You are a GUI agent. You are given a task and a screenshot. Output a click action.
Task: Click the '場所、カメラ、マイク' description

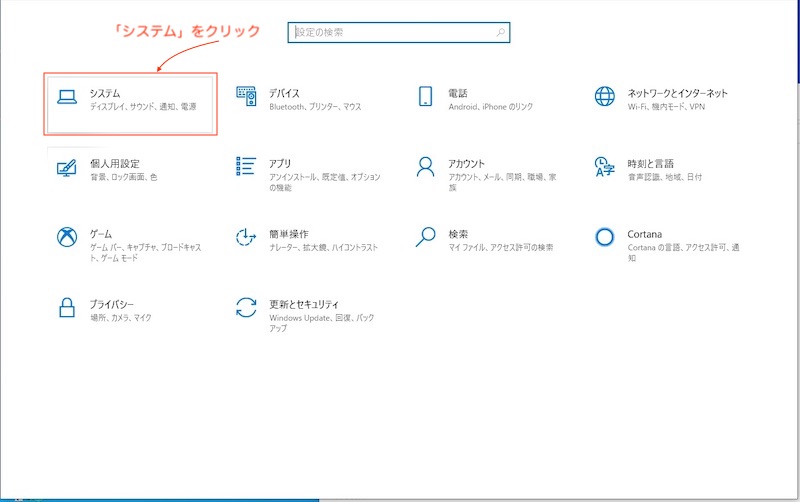[121, 318]
